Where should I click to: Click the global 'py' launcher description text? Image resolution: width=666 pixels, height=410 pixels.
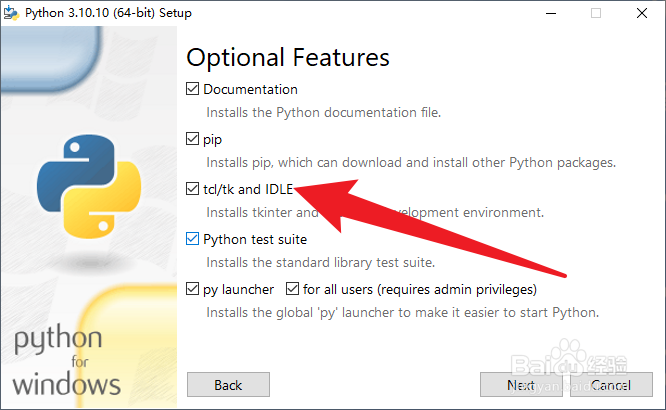tap(403, 313)
